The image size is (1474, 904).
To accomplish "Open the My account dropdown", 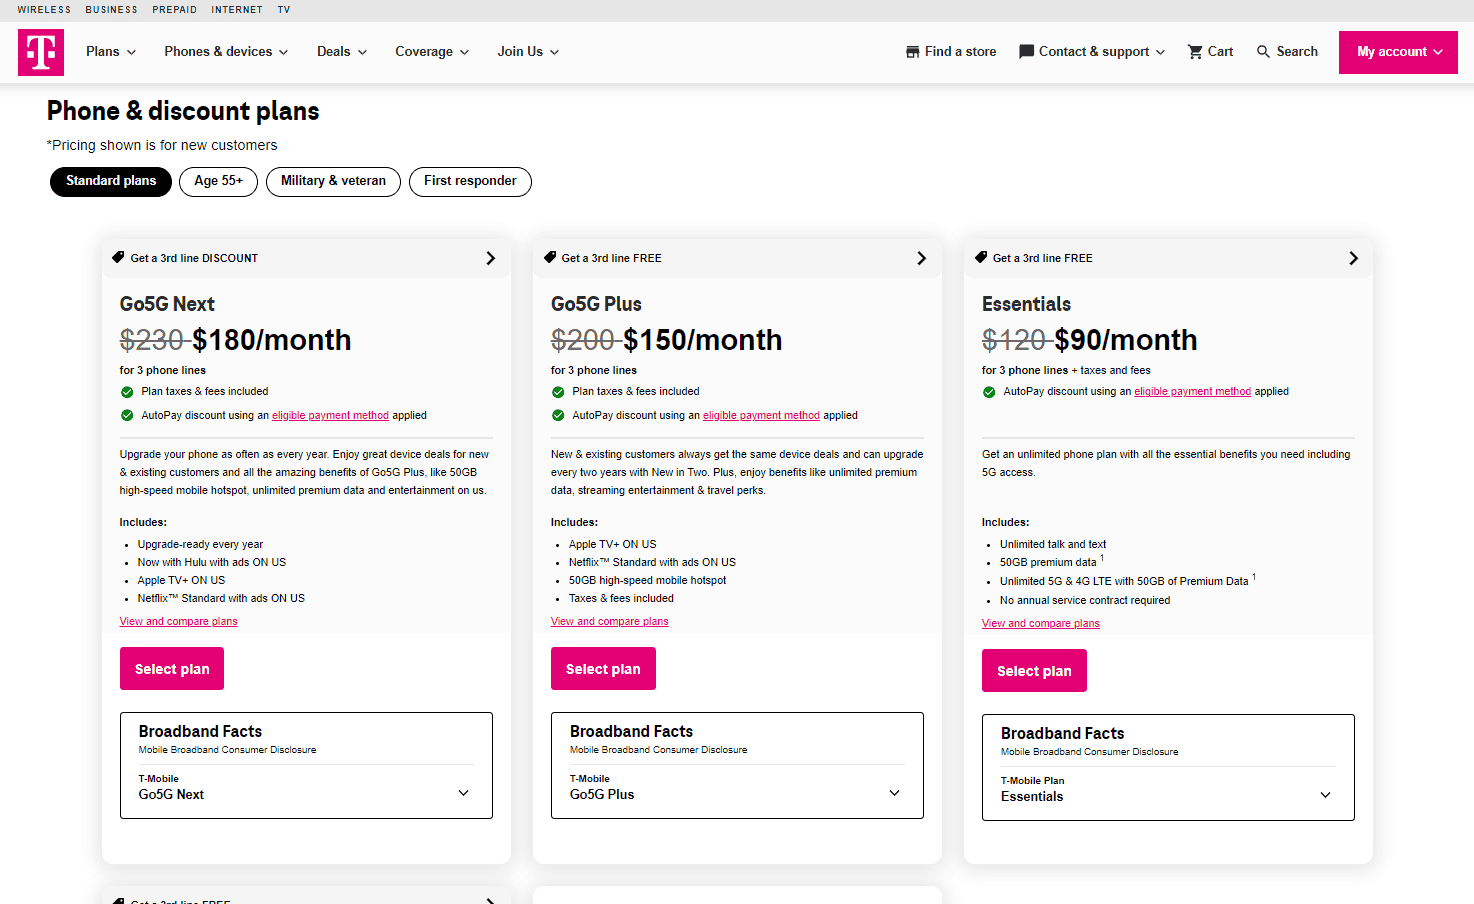I will [x=1398, y=52].
